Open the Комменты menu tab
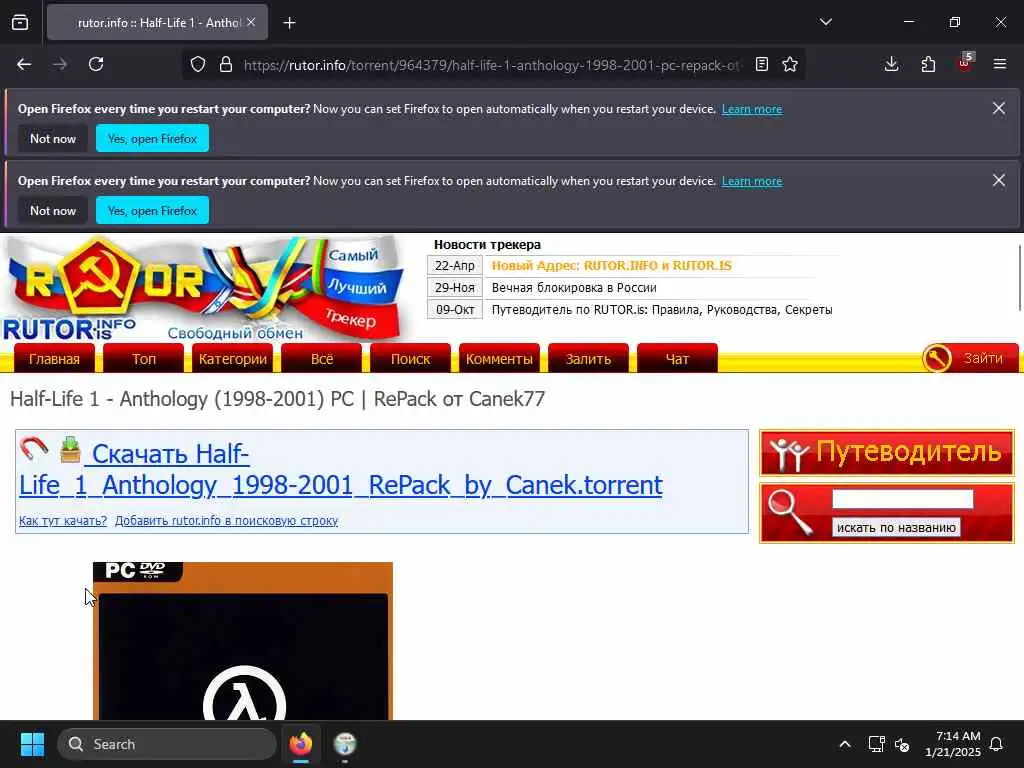 (x=500, y=359)
